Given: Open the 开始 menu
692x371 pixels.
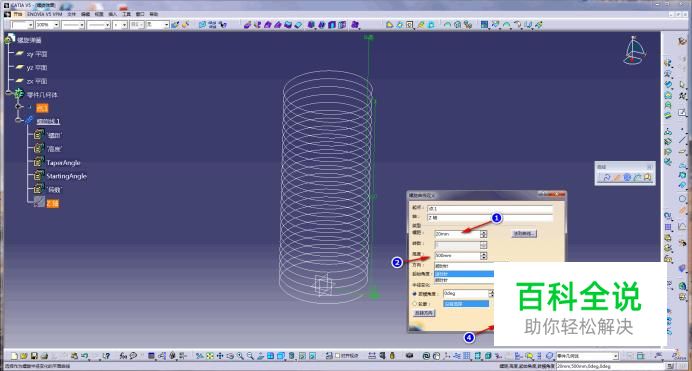Looking at the screenshot, I should coord(18,14).
